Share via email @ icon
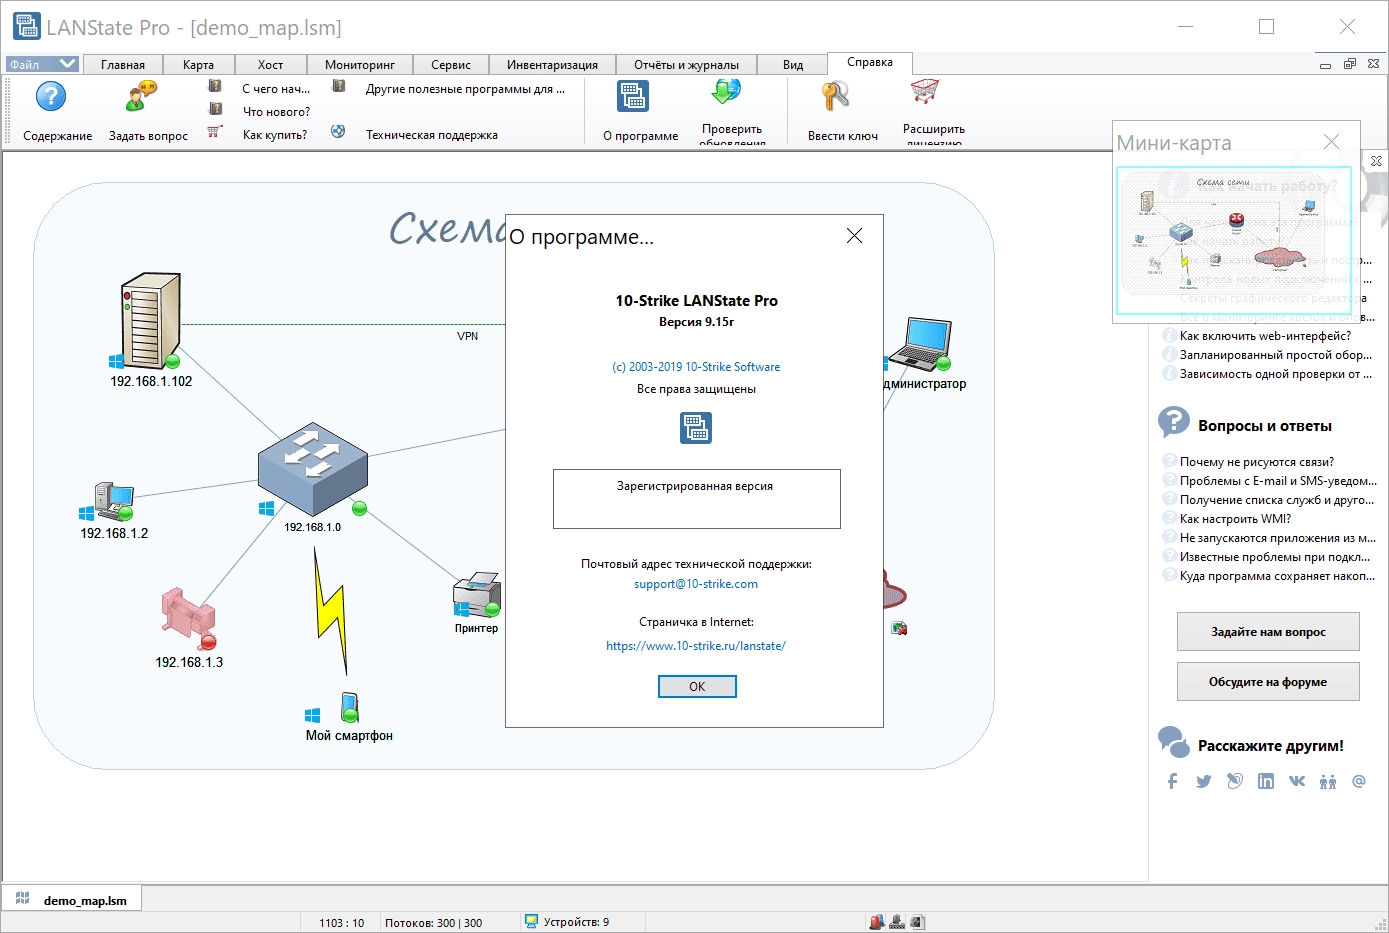Image resolution: width=1389 pixels, height=933 pixels. click(x=1358, y=781)
